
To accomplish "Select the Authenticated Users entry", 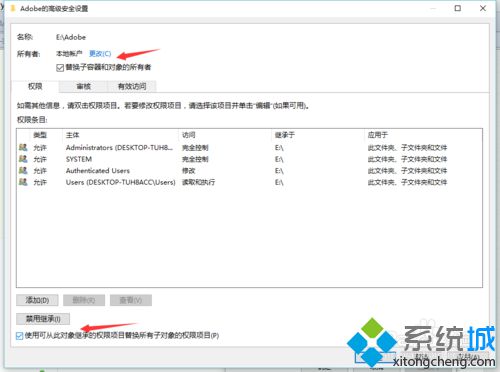I will tap(98, 171).
